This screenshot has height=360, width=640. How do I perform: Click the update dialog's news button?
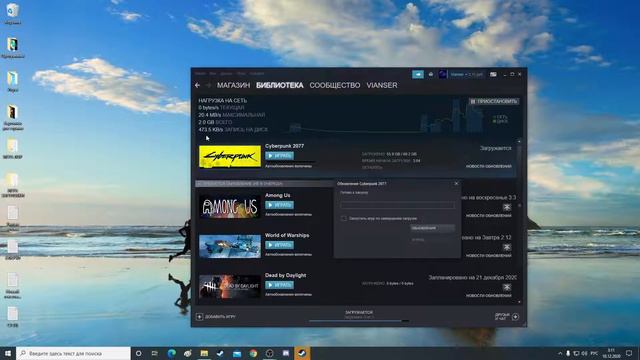click(432, 228)
